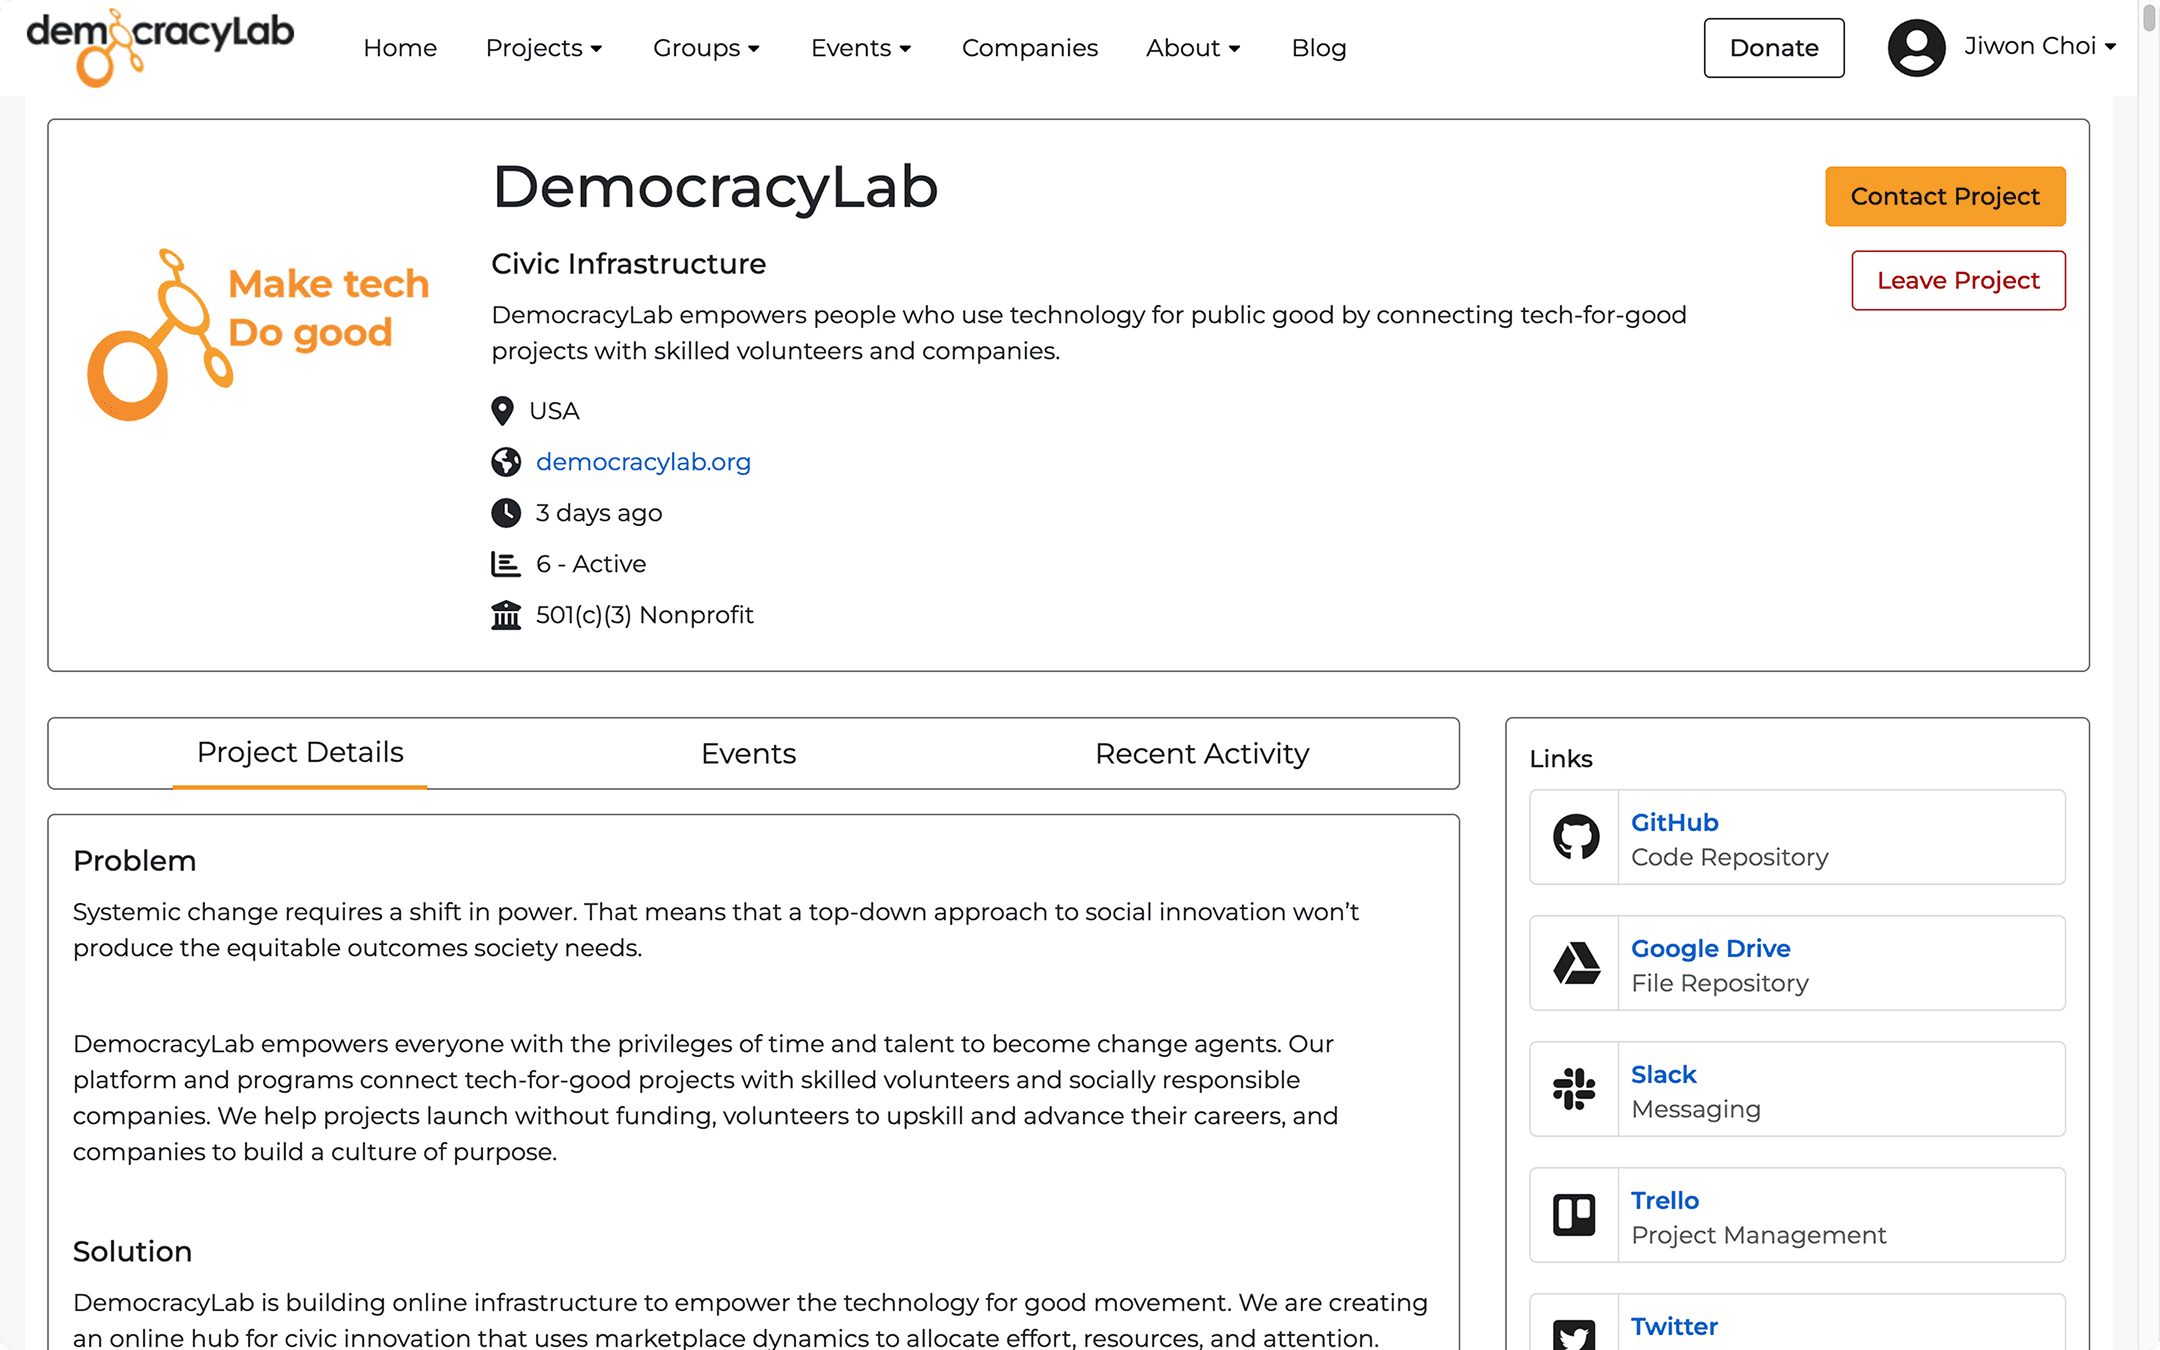
Task: Open the About dropdown menu
Action: (x=1193, y=48)
